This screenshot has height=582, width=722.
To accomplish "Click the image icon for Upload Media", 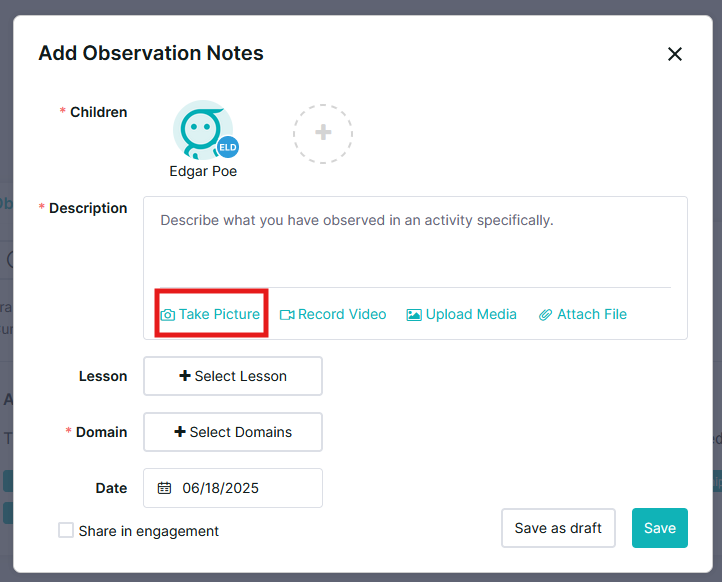I will point(414,315).
